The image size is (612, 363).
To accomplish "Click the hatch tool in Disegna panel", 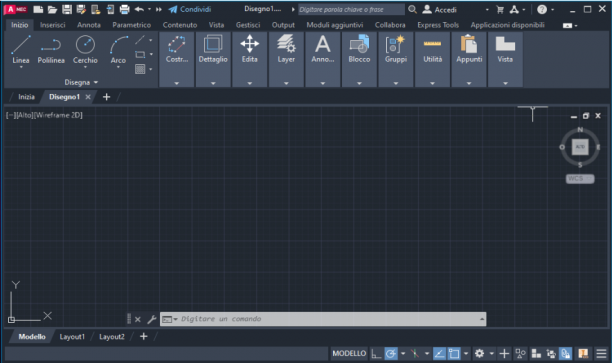I will point(140,69).
